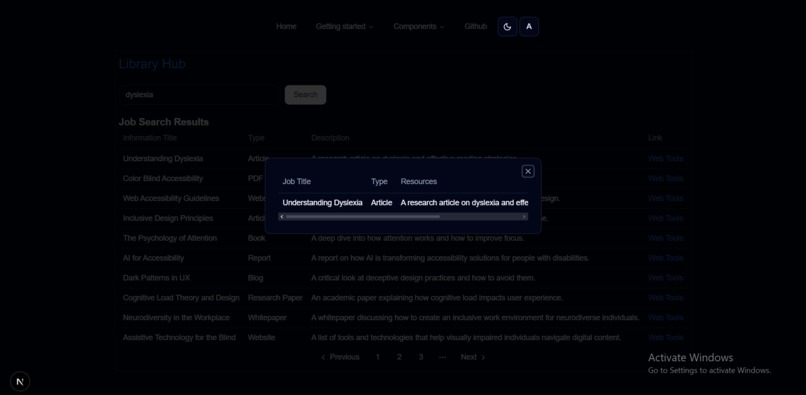Click the pagination ellipsis for more pages

pyautogui.click(x=443, y=357)
